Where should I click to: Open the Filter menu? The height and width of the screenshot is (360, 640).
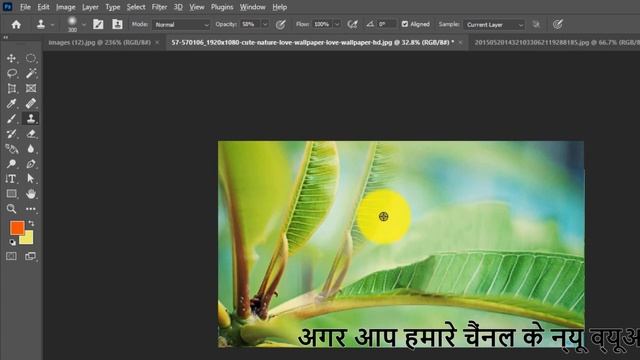pos(159,7)
